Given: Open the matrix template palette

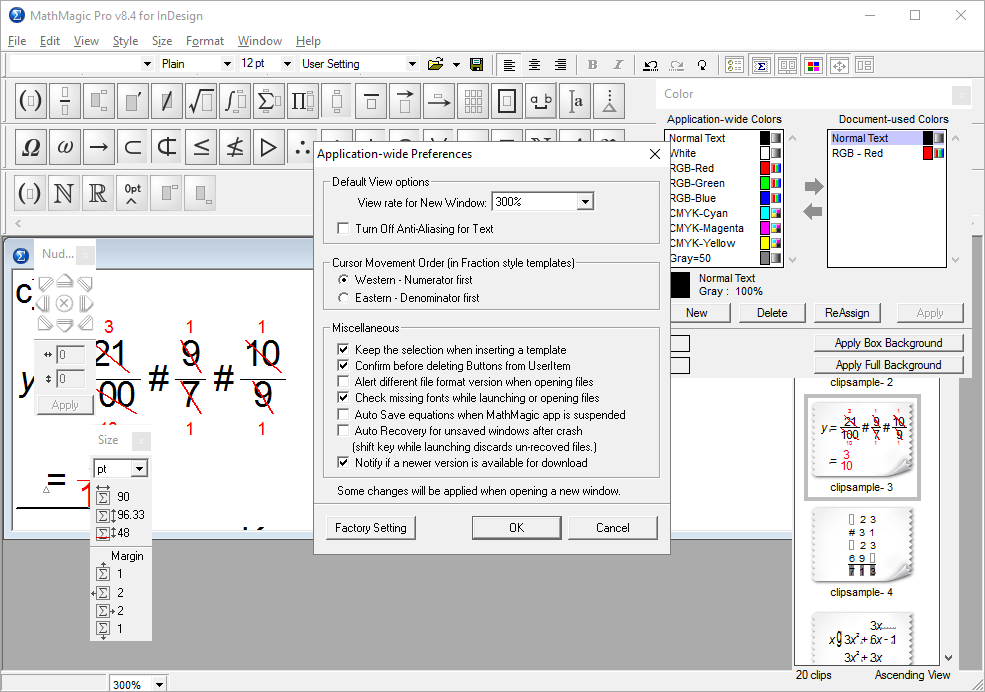Looking at the screenshot, I should [x=473, y=100].
